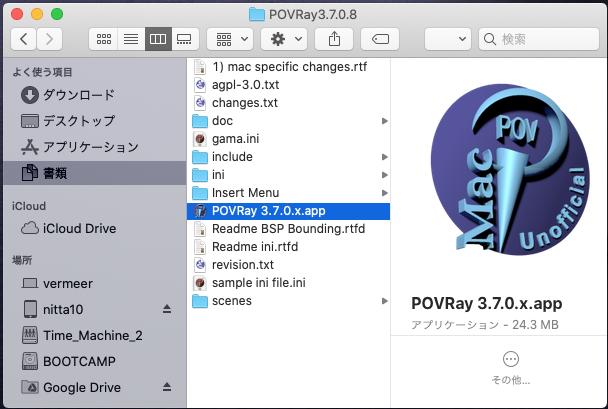This screenshot has width=608, height=409.
Task: Eject the Time_Machine_2 volume
Action: pos(167,335)
